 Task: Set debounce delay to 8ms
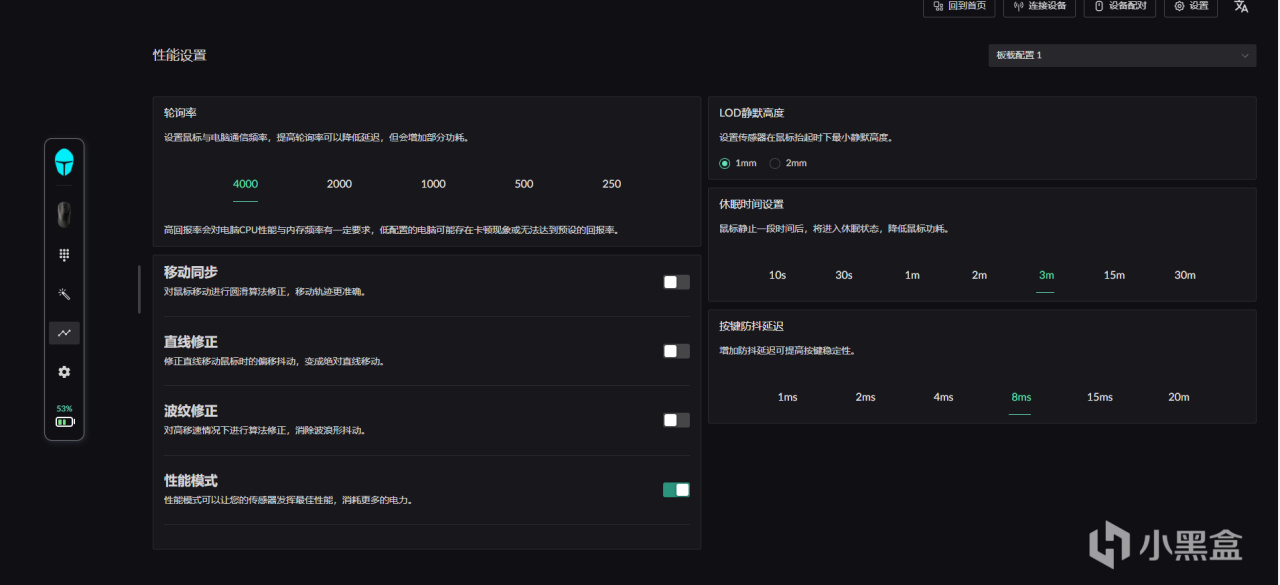[1021, 397]
